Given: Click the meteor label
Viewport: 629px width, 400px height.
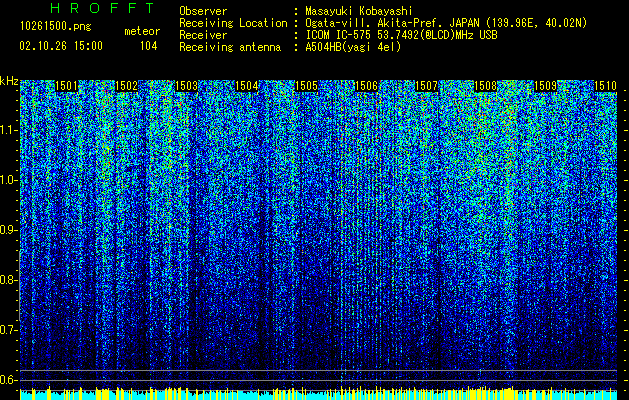Looking at the screenshot, I should click(x=142, y=31).
